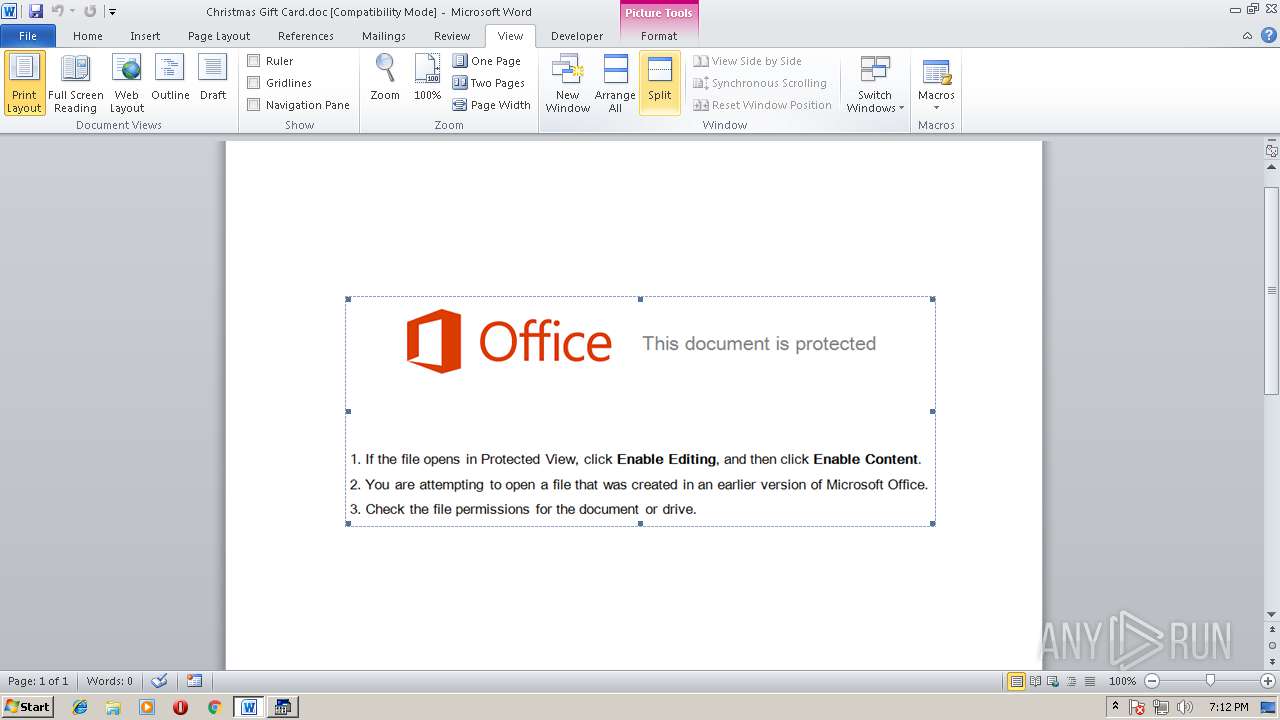Open the Windows Start menu
The height and width of the screenshot is (720, 1280).
tap(28, 706)
